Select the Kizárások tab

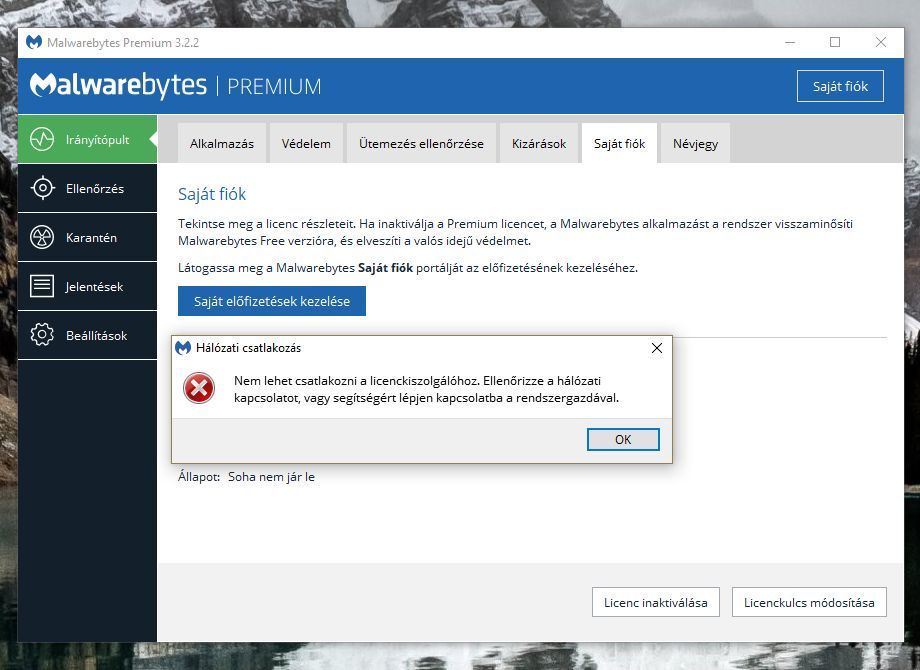coord(539,143)
